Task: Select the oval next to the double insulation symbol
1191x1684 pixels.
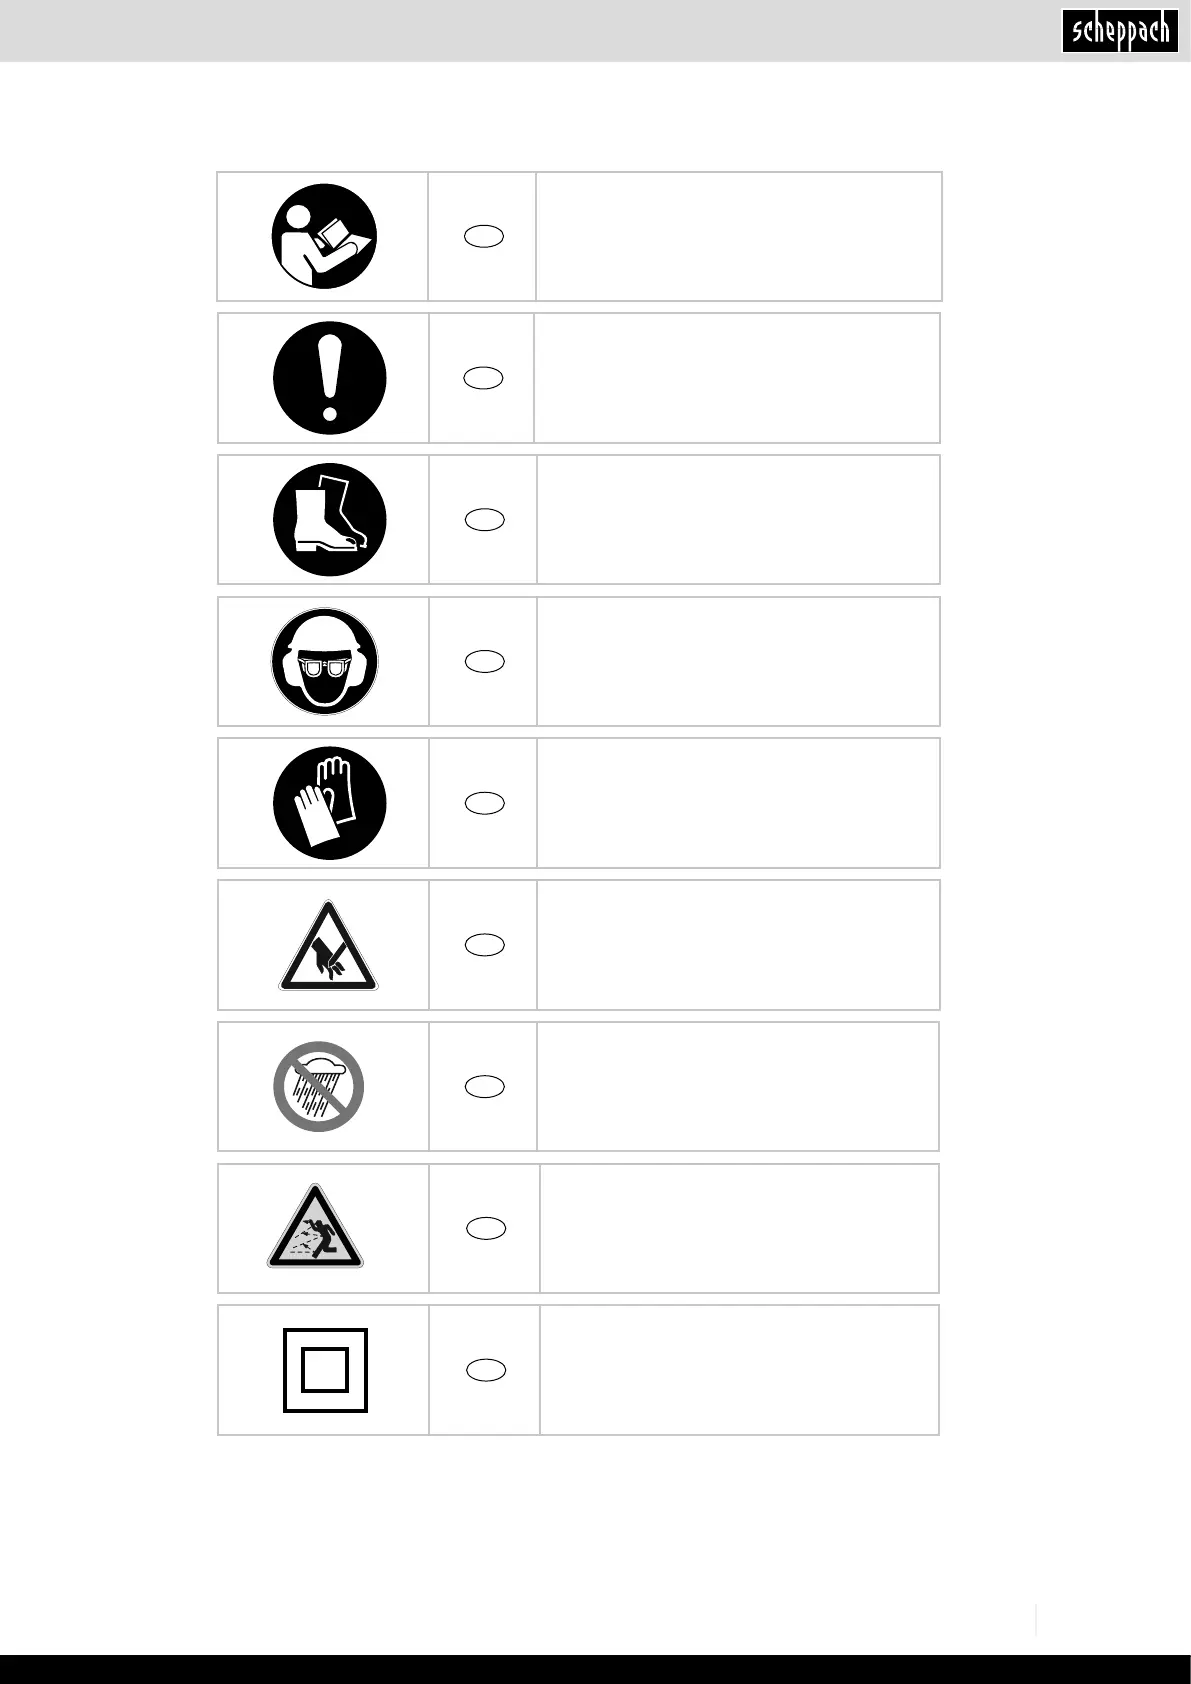Action: coord(485,1370)
